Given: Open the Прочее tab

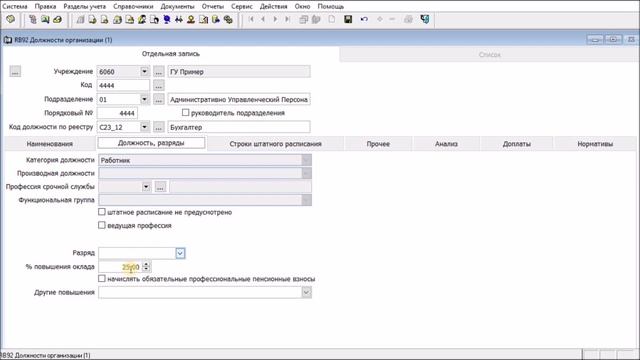Looking at the screenshot, I should pos(378,144).
